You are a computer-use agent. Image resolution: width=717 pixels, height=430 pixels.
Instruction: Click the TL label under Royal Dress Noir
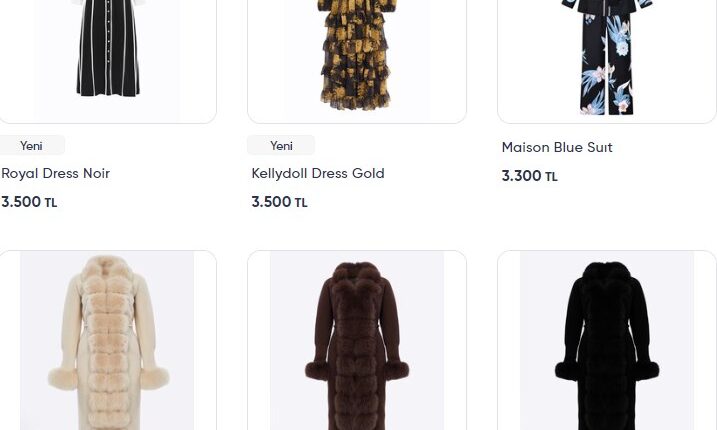[51, 203]
